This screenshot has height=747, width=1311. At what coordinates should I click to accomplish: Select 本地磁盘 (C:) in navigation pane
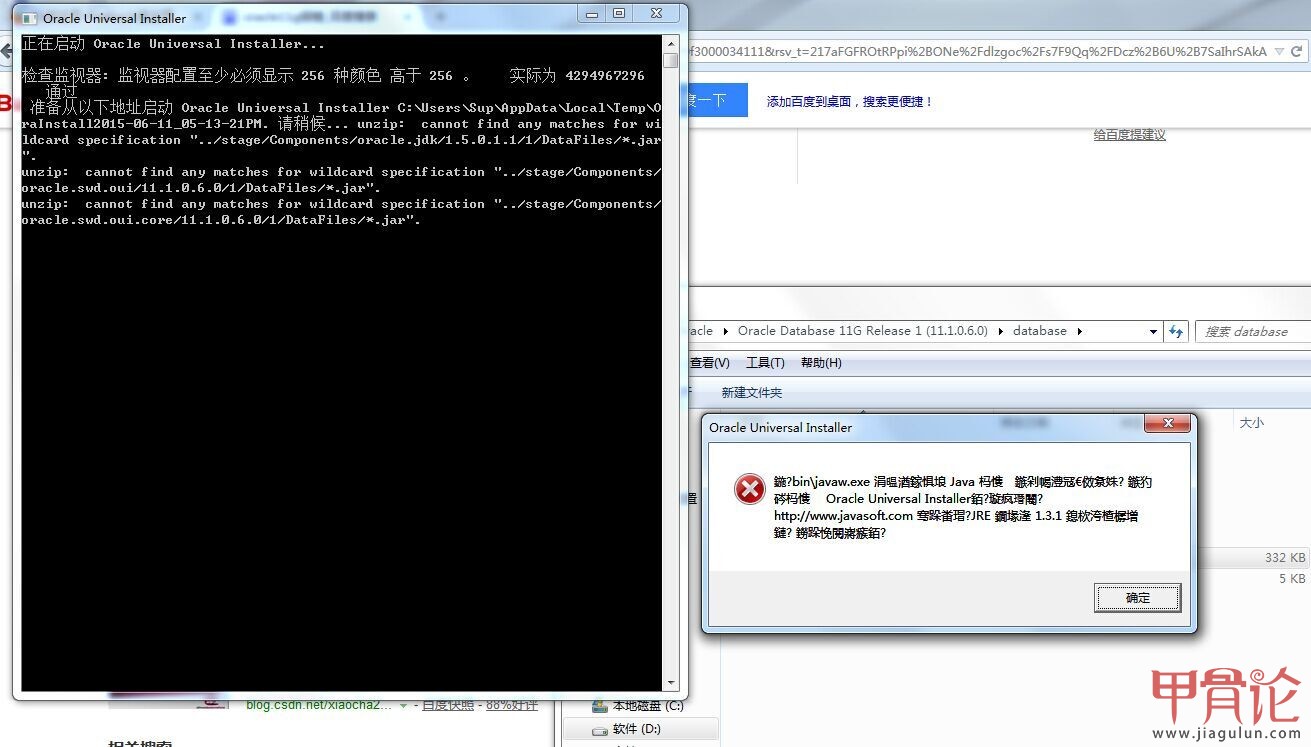[648, 706]
